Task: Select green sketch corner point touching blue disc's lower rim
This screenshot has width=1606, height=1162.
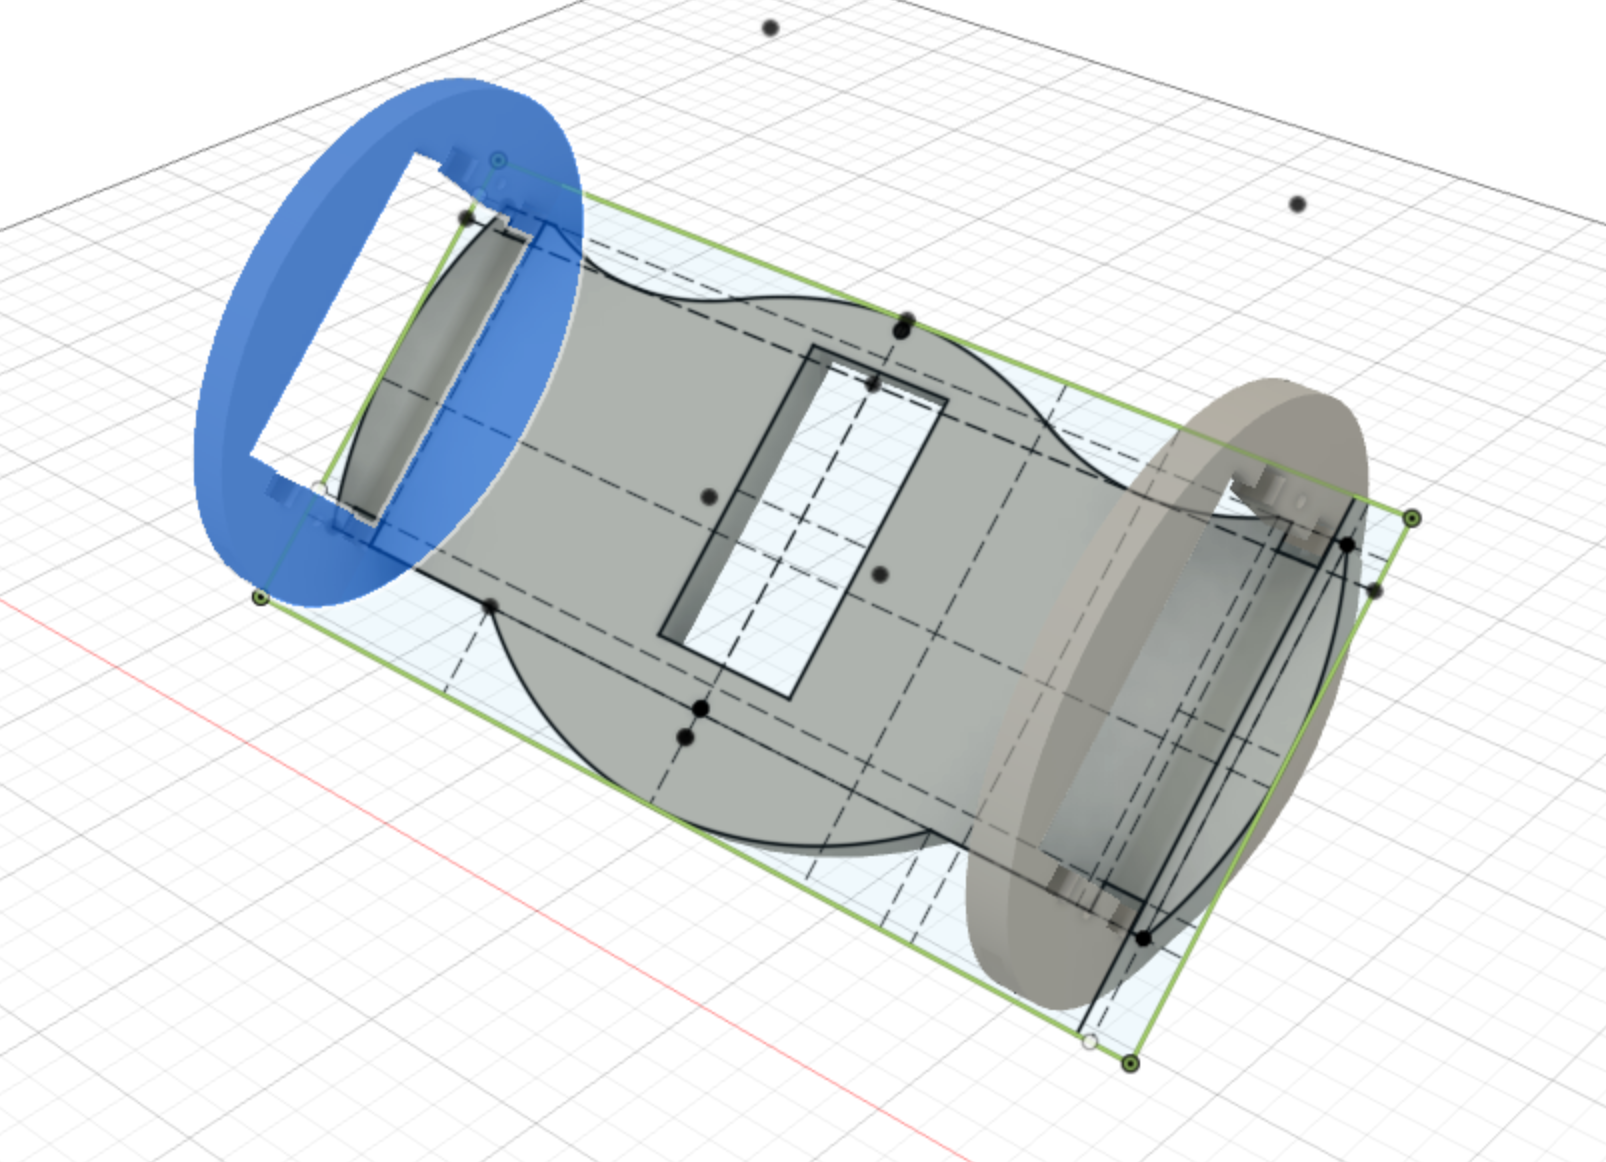Action: [261, 598]
